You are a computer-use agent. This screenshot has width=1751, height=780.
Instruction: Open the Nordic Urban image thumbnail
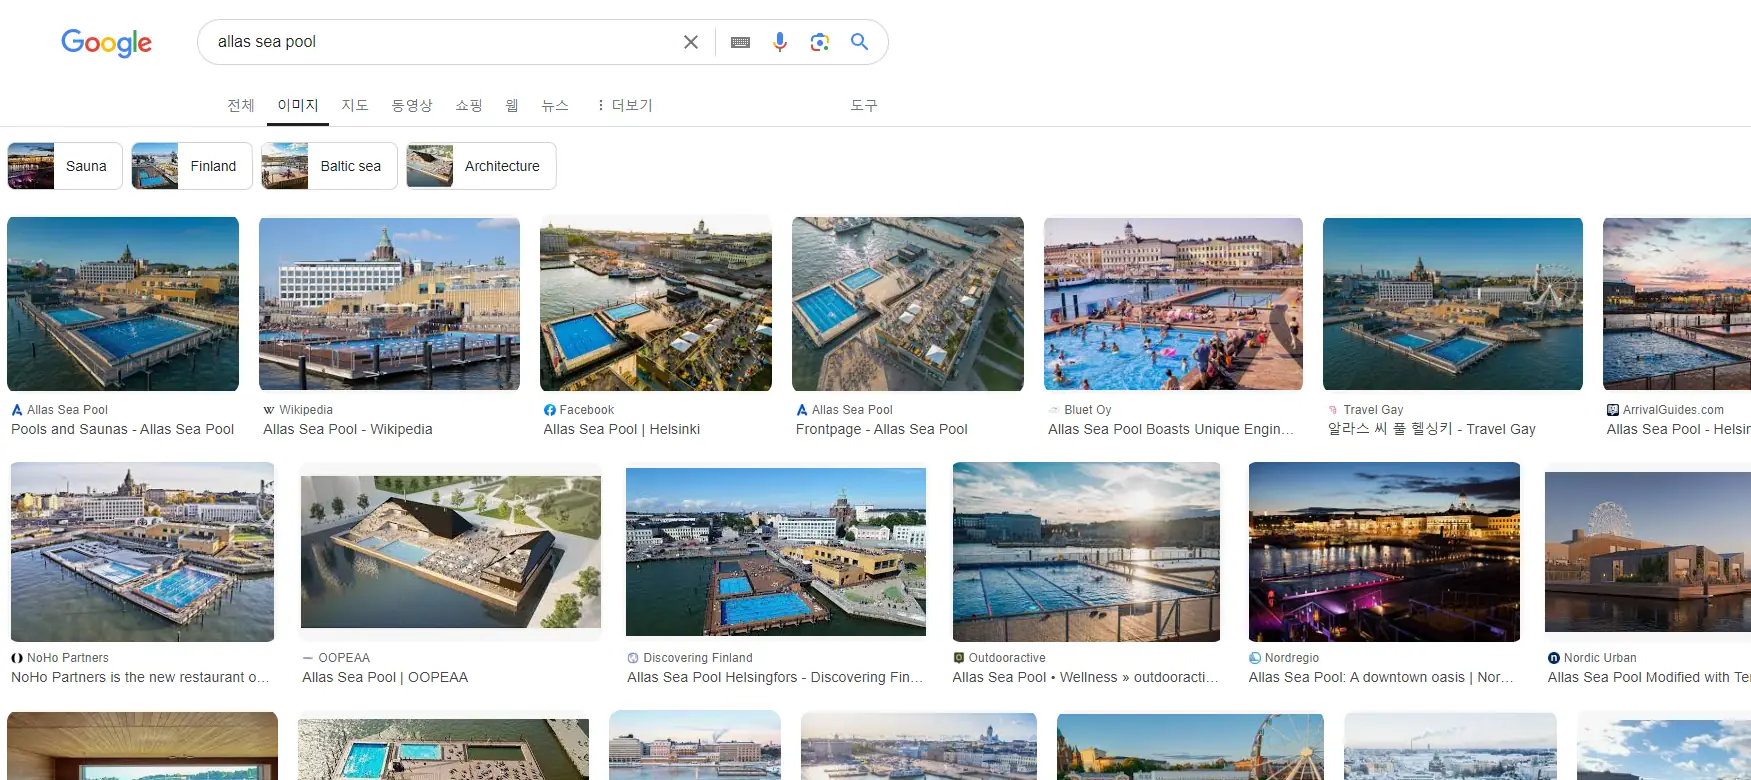coord(1648,552)
